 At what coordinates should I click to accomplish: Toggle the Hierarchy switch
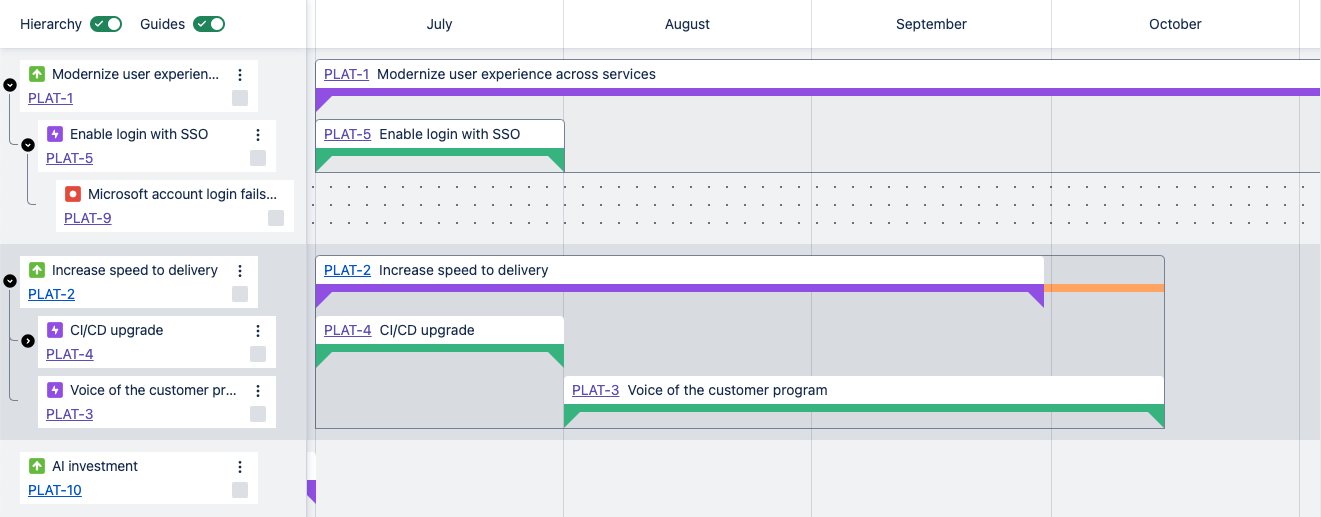pos(106,24)
